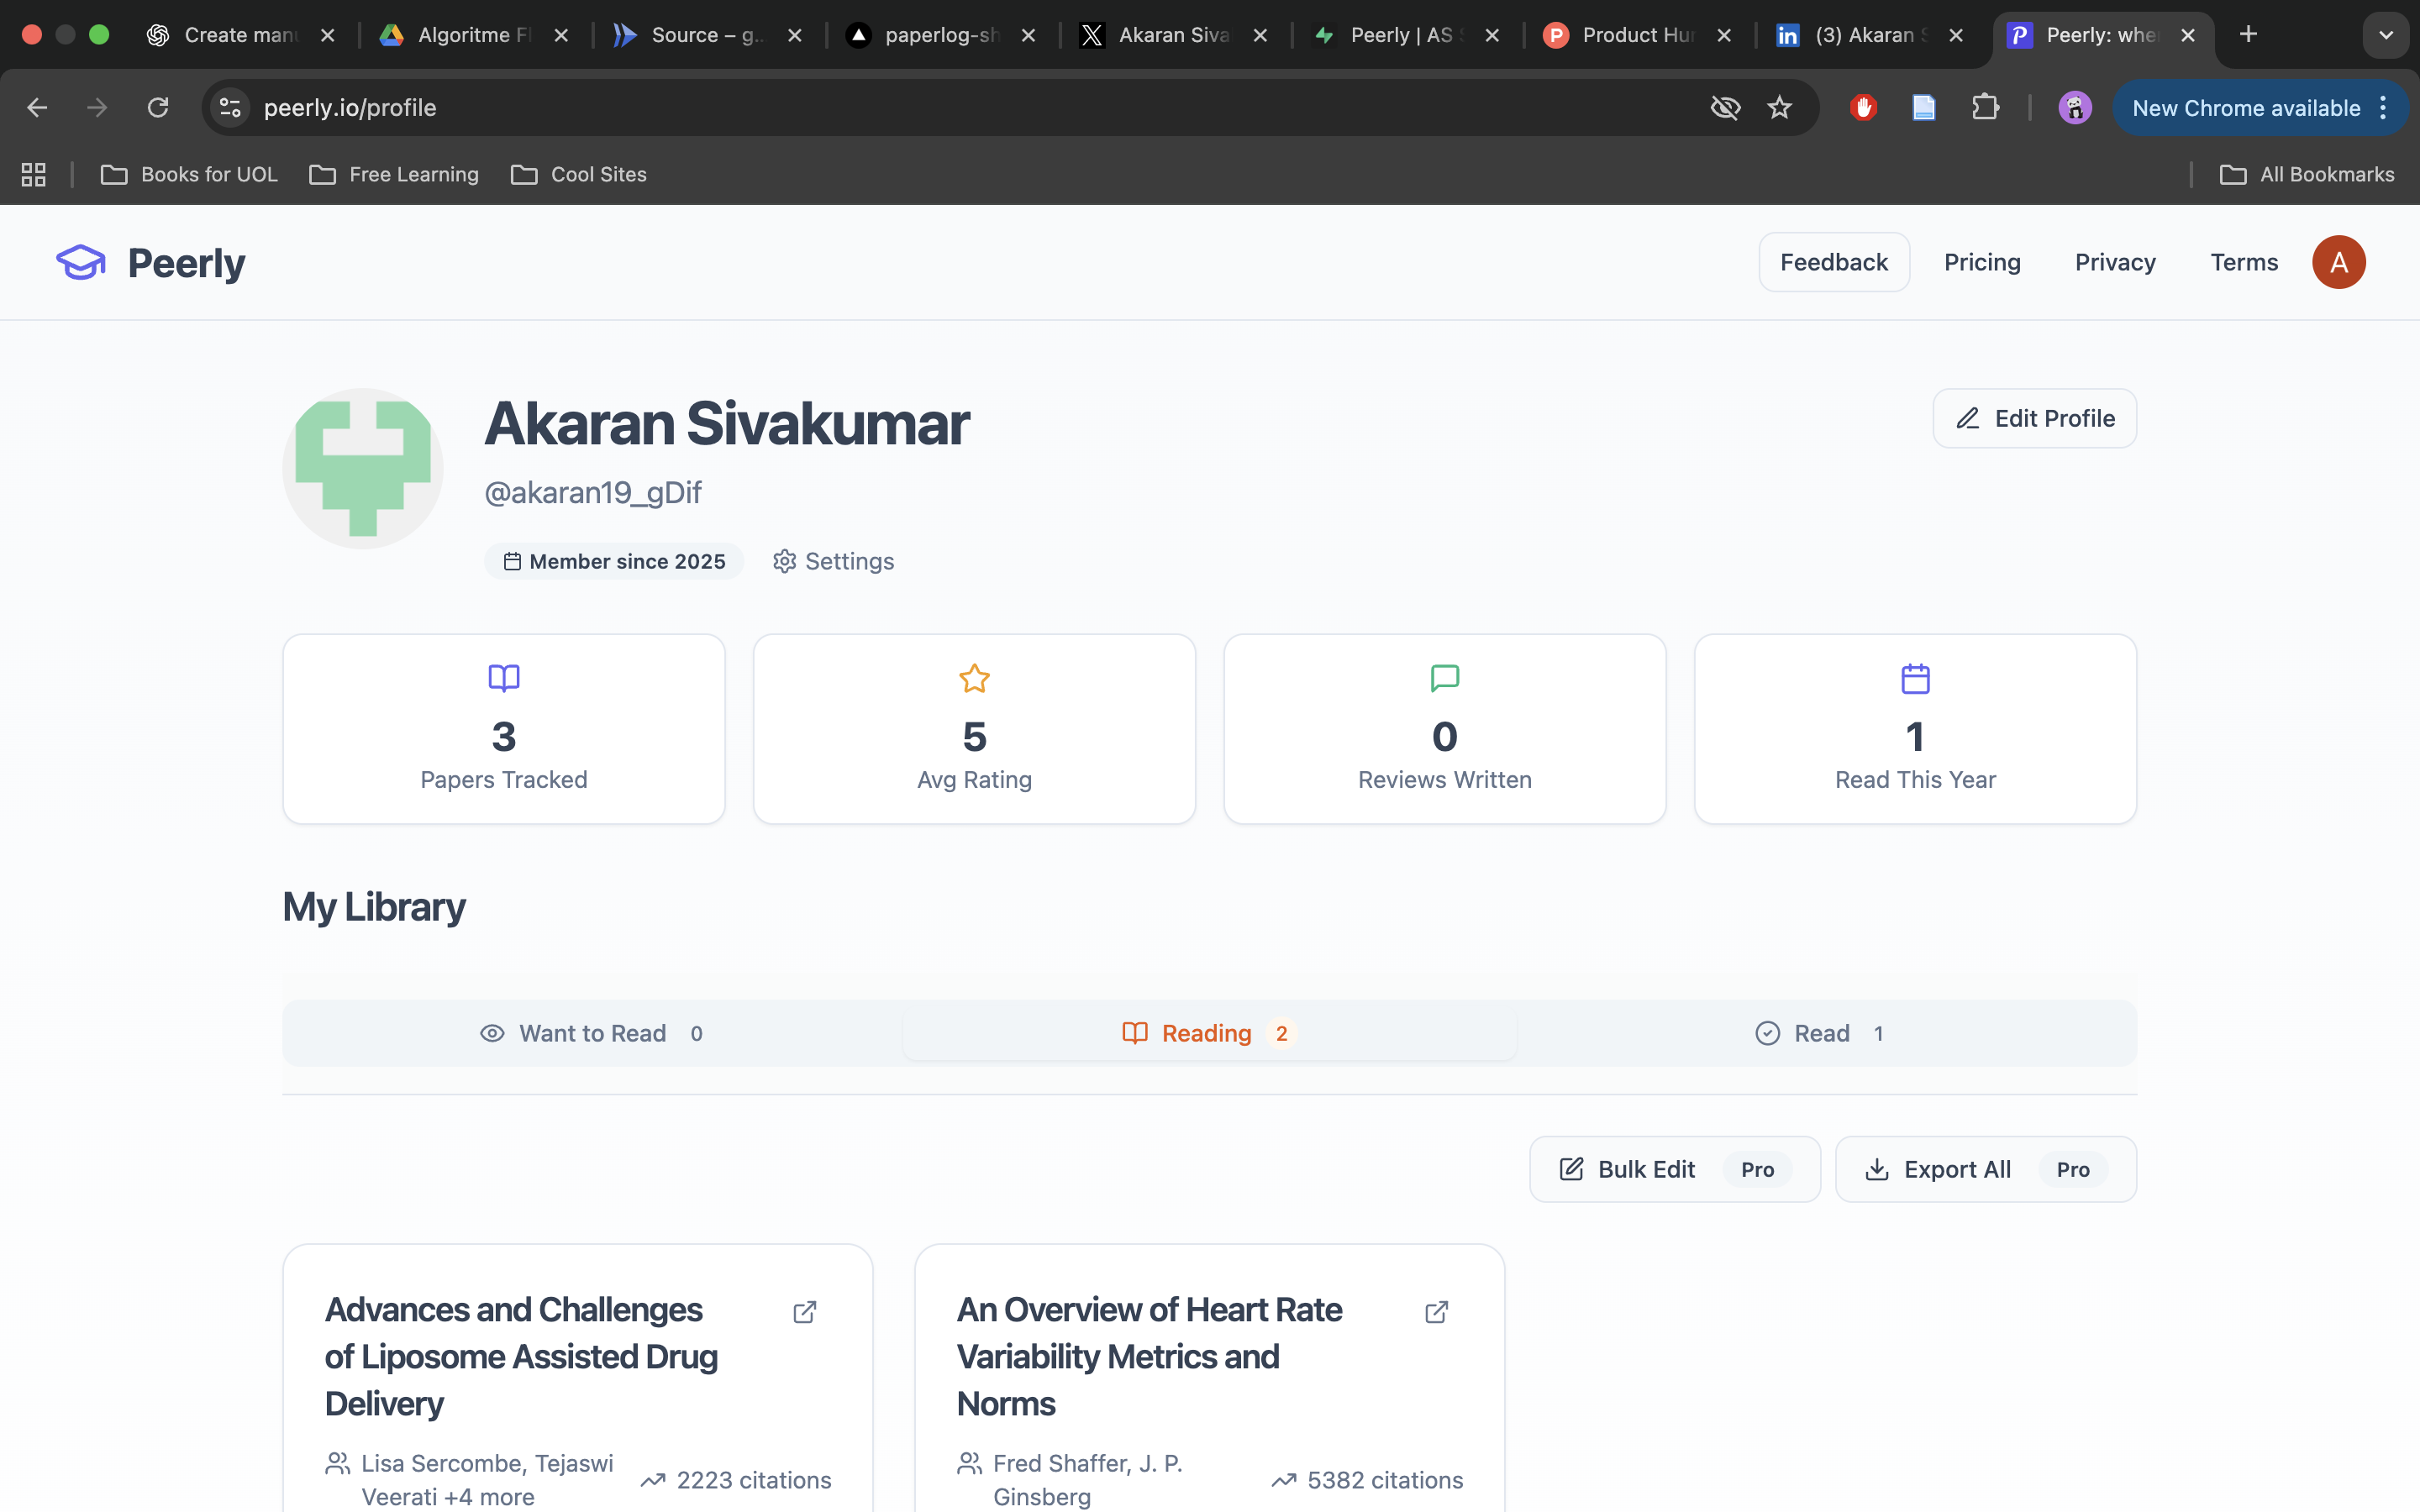The height and width of the screenshot is (1512, 2420).
Task: Click the @akaran19_gDif username
Action: pyautogui.click(x=593, y=492)
